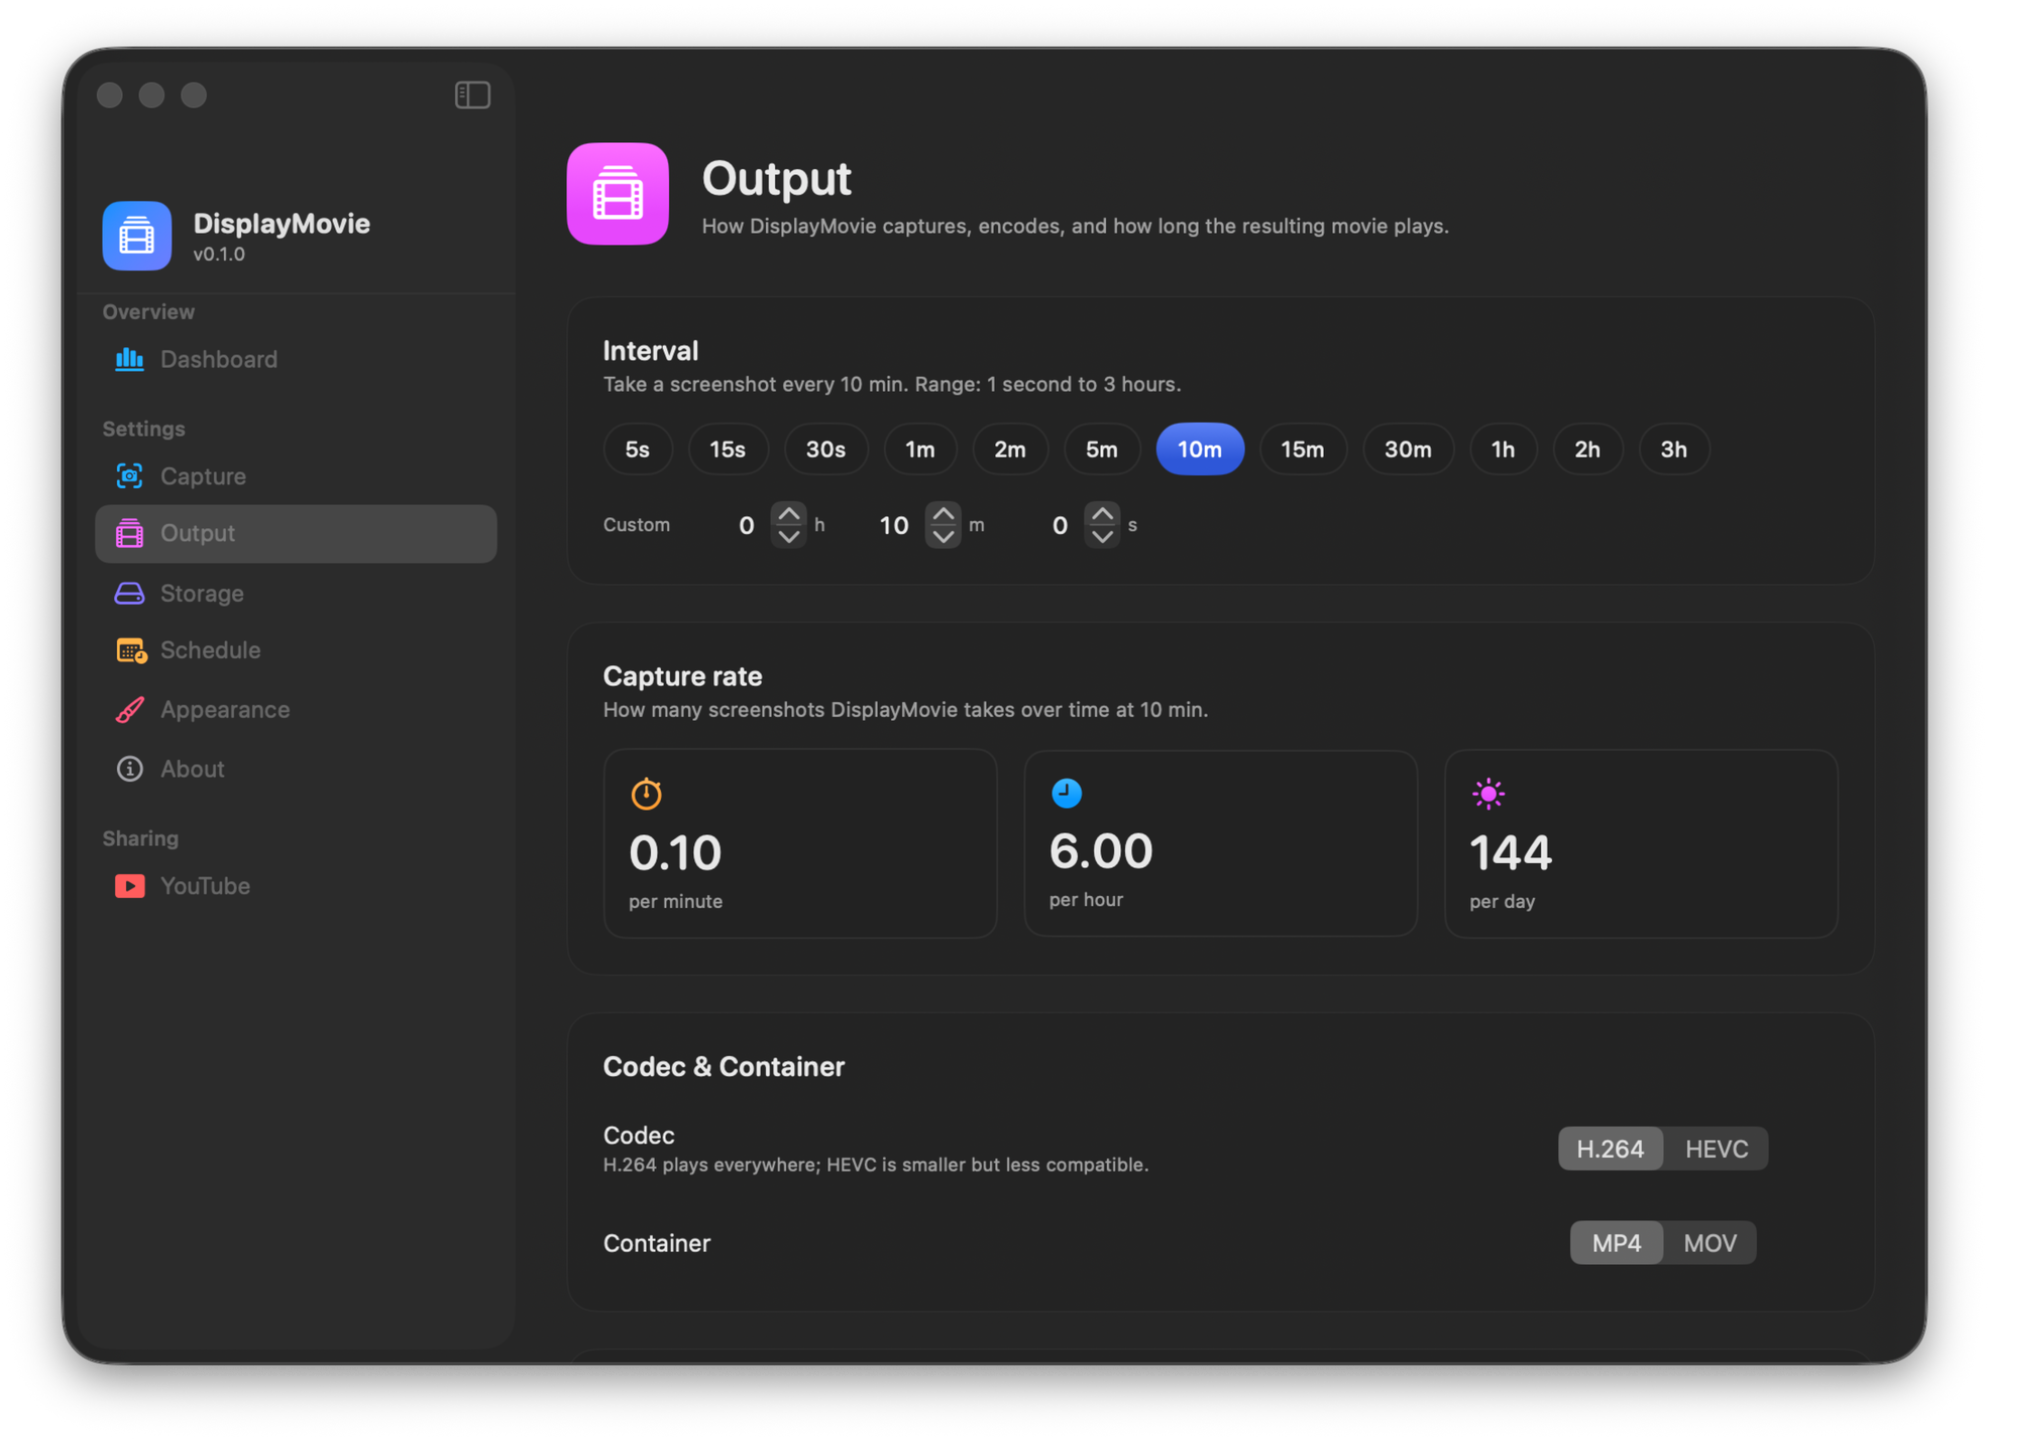Choose the 1m interval preset
This screenshot has width=2040, height=1440.
(x=920, y=449)
